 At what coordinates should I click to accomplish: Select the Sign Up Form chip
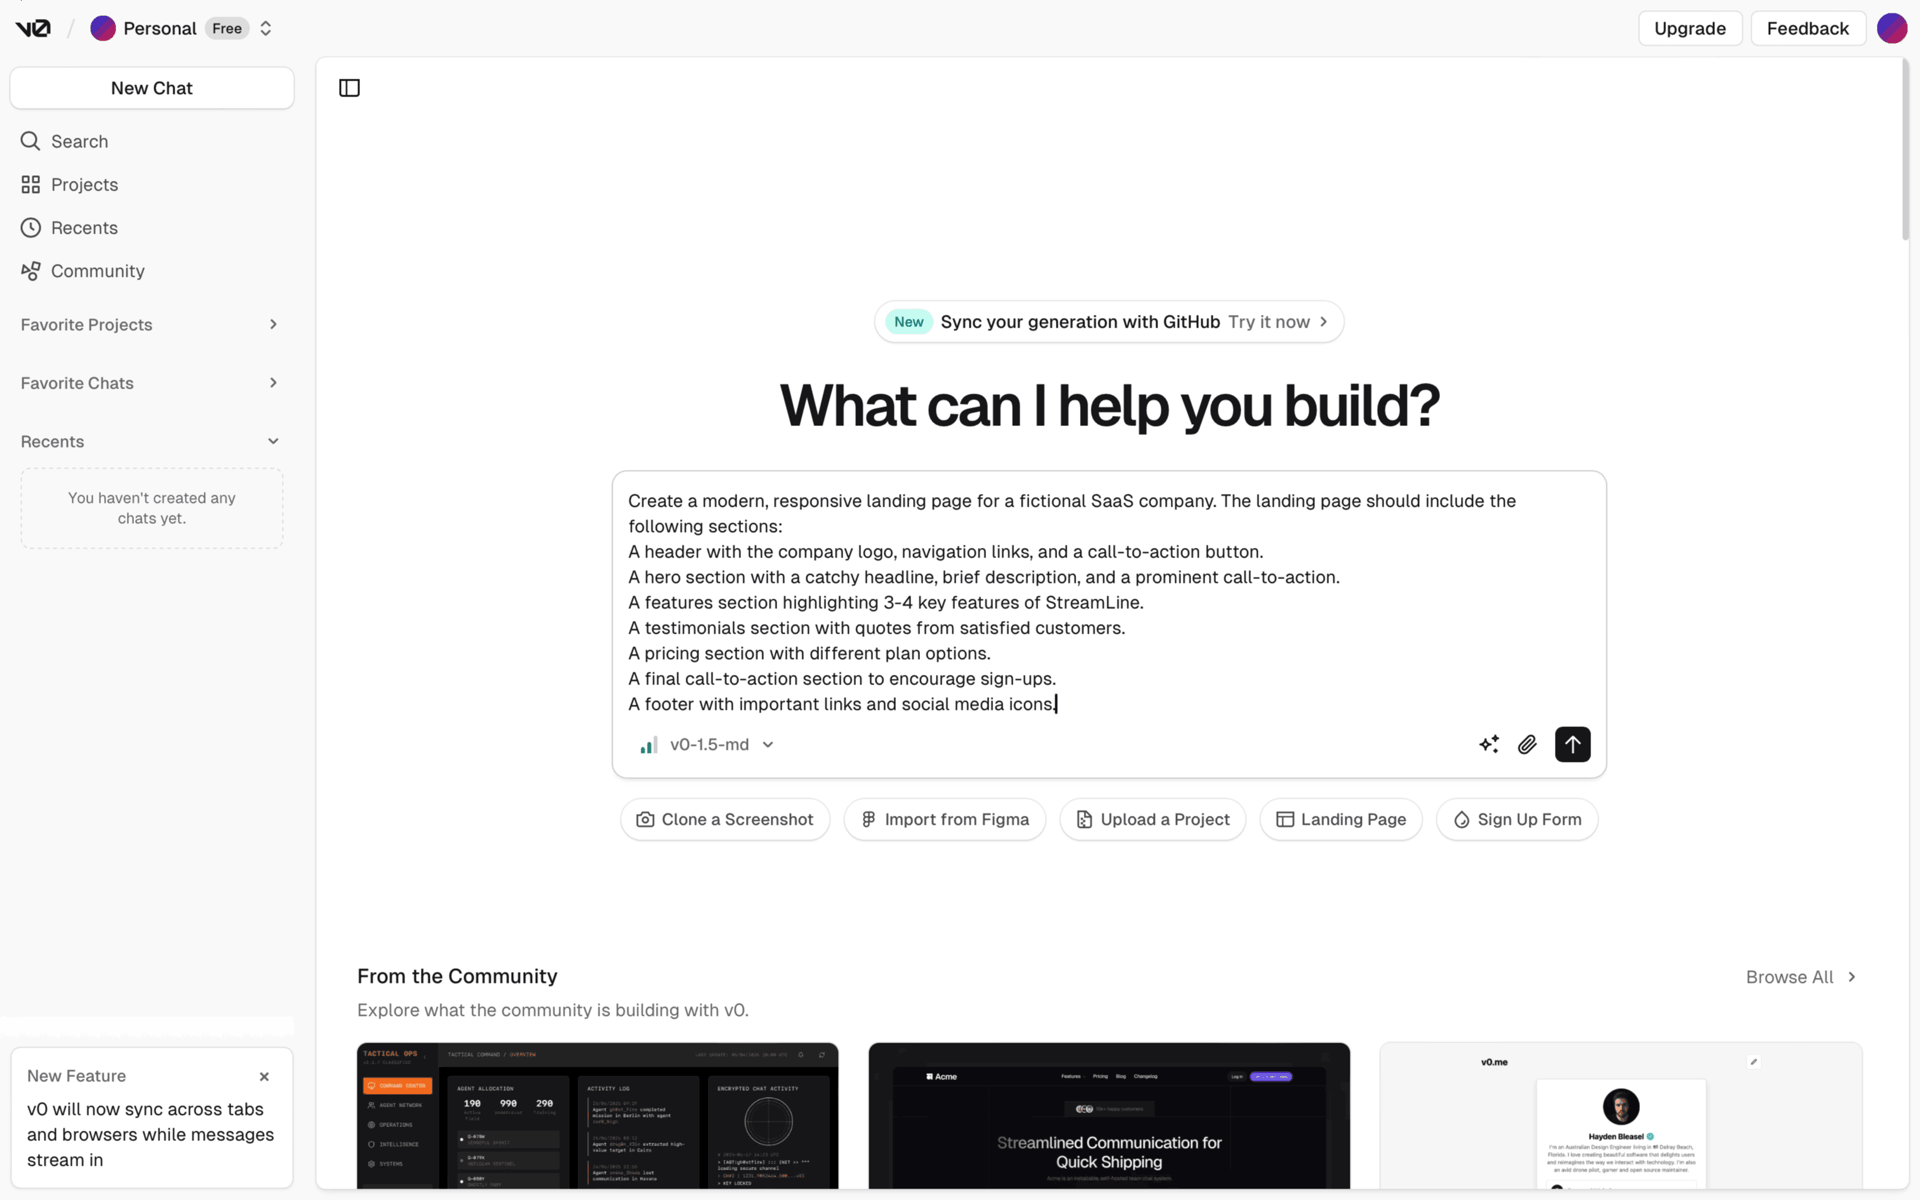click(x=1517, y=820)
